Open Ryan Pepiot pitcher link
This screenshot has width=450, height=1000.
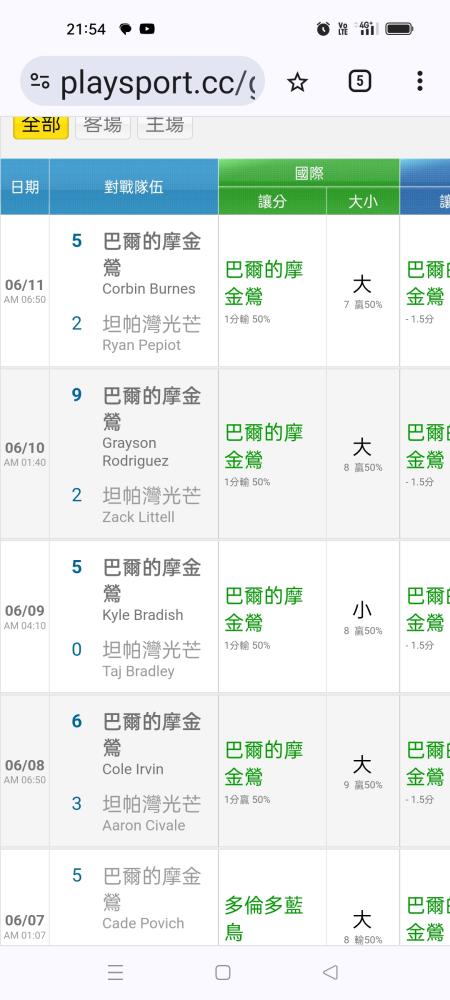[142, 345]
